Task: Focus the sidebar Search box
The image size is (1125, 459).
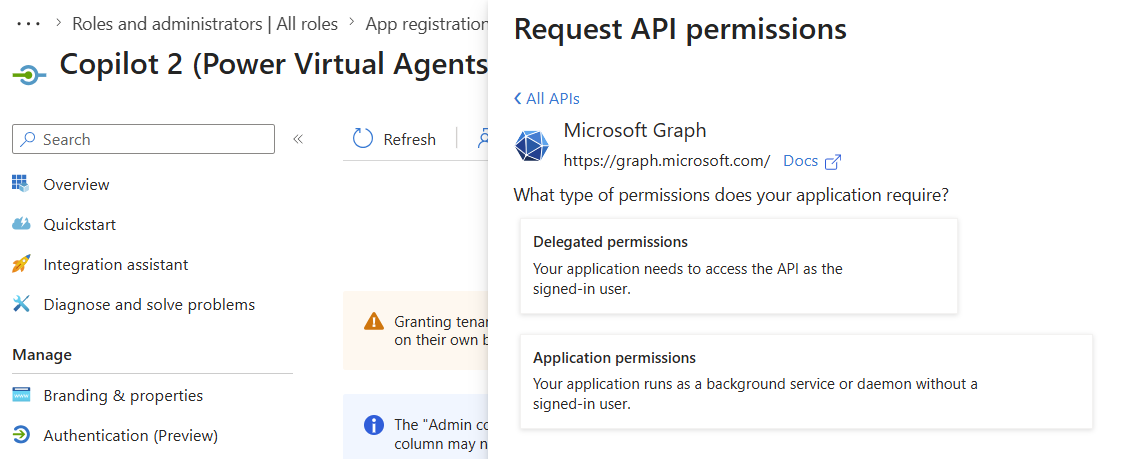Action: (x=143, y=139)
